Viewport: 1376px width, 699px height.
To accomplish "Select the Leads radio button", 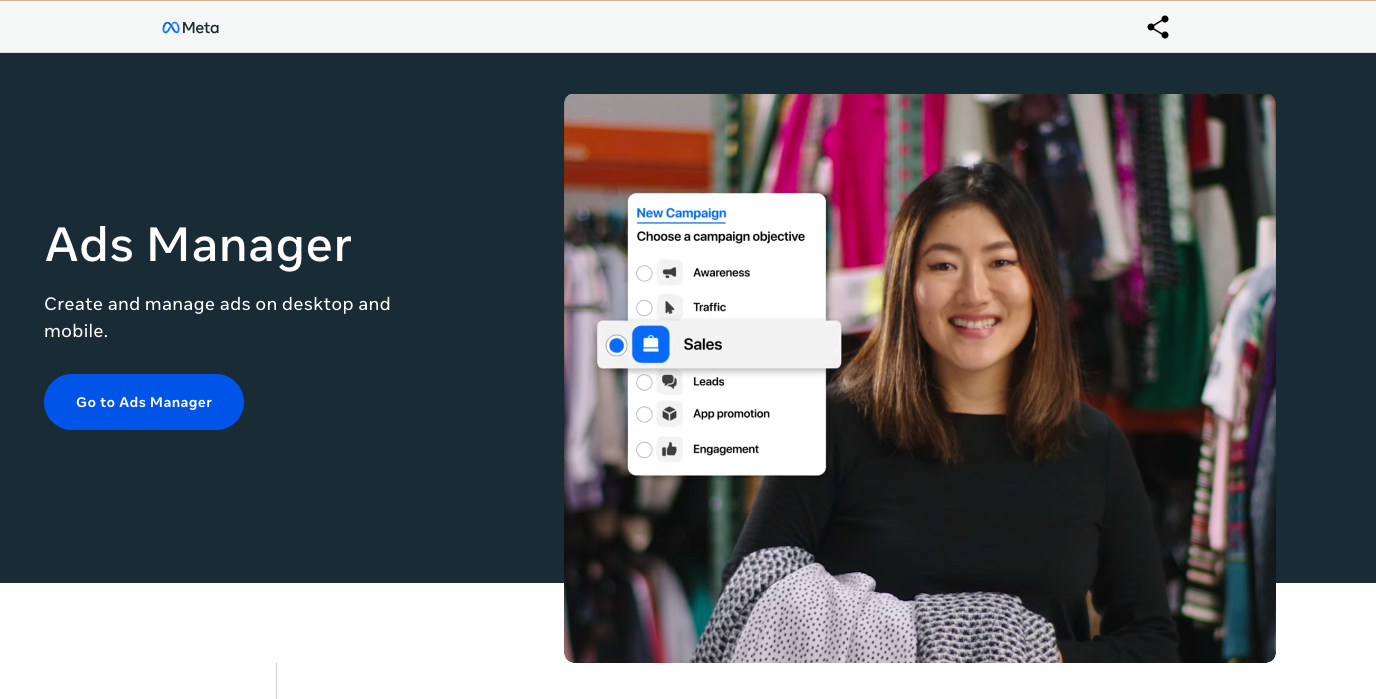I will pos(644,382).
